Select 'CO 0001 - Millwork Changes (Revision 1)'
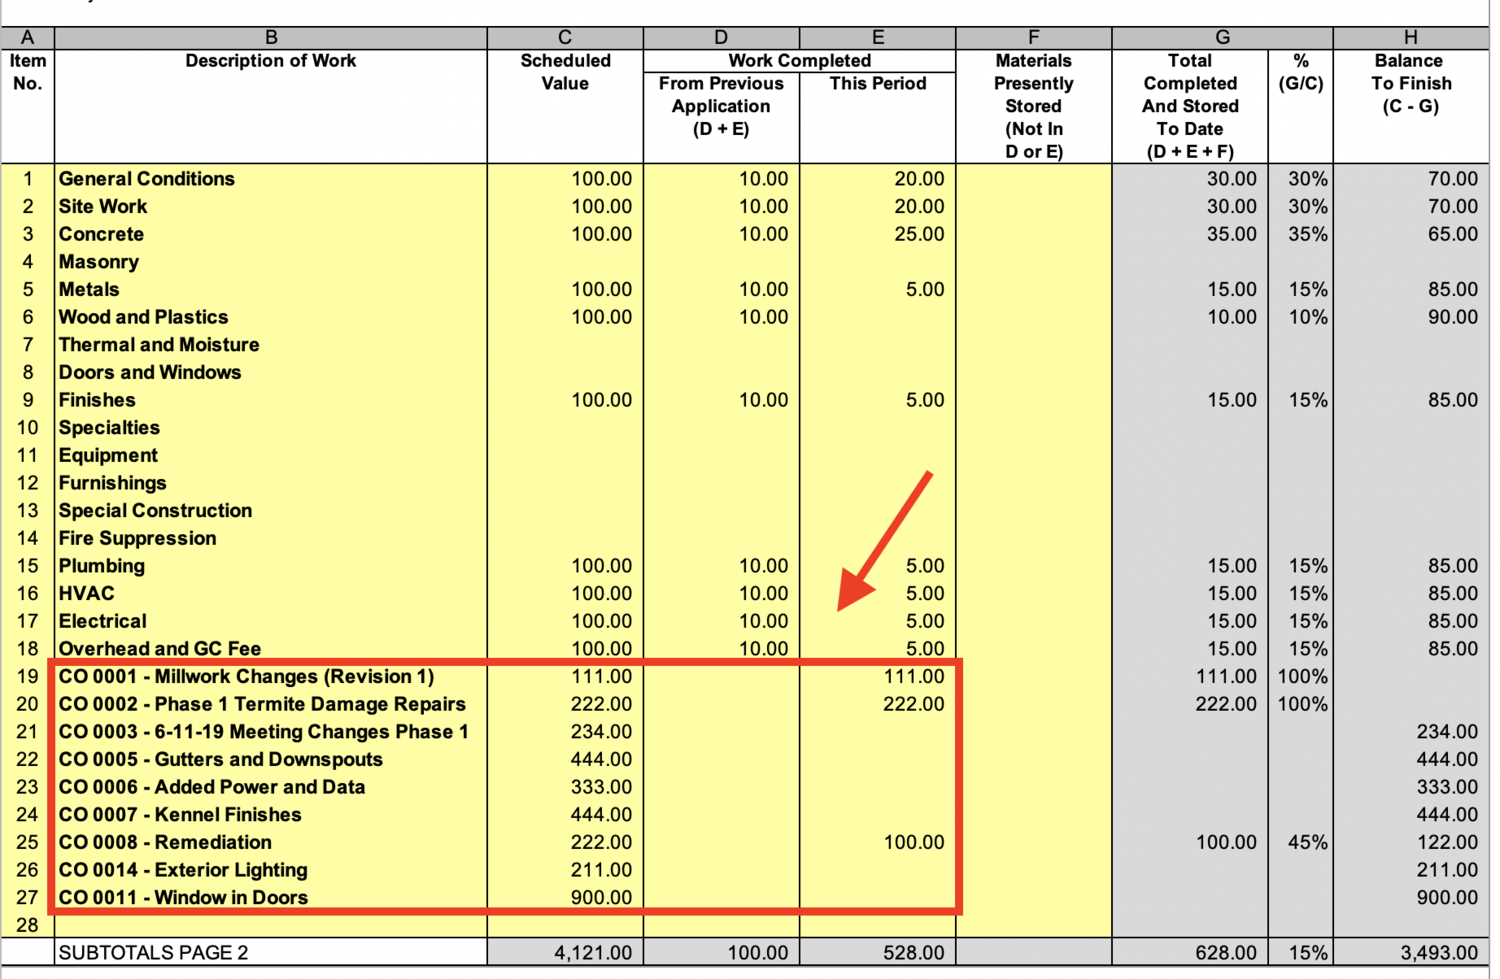 point(271,677)
